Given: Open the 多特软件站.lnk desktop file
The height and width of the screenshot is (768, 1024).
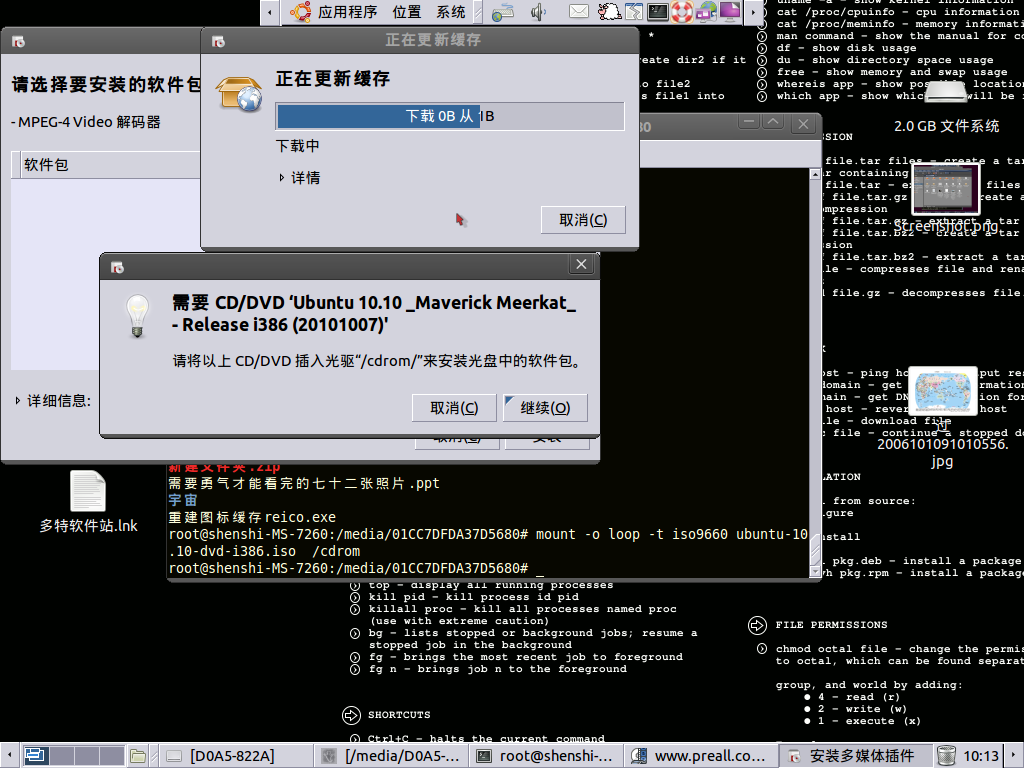Looking at the screenshot, I should 88,502.
